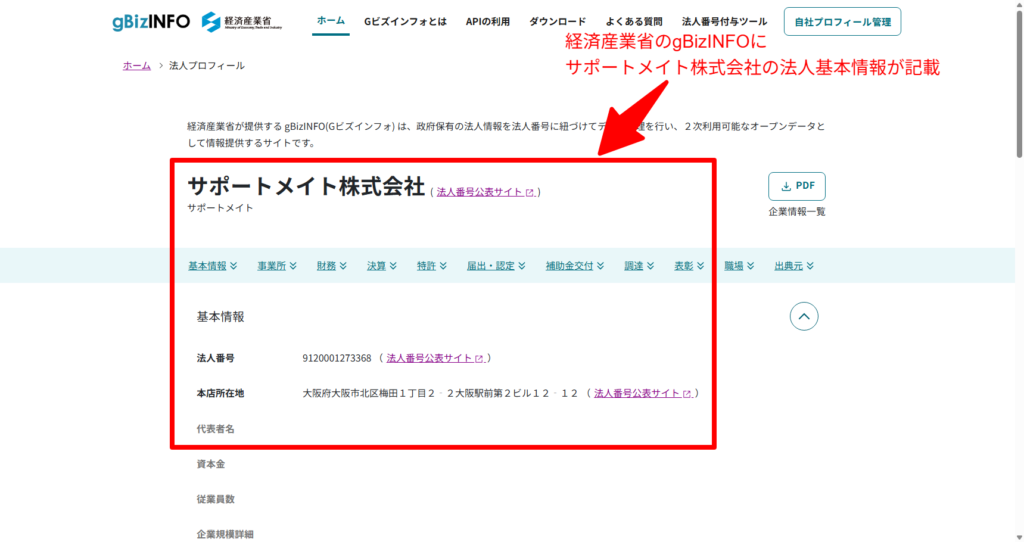The image size is (1024, 542).
Task: Click external-link icon in 法人番号 row
Action: pos(479,359)
